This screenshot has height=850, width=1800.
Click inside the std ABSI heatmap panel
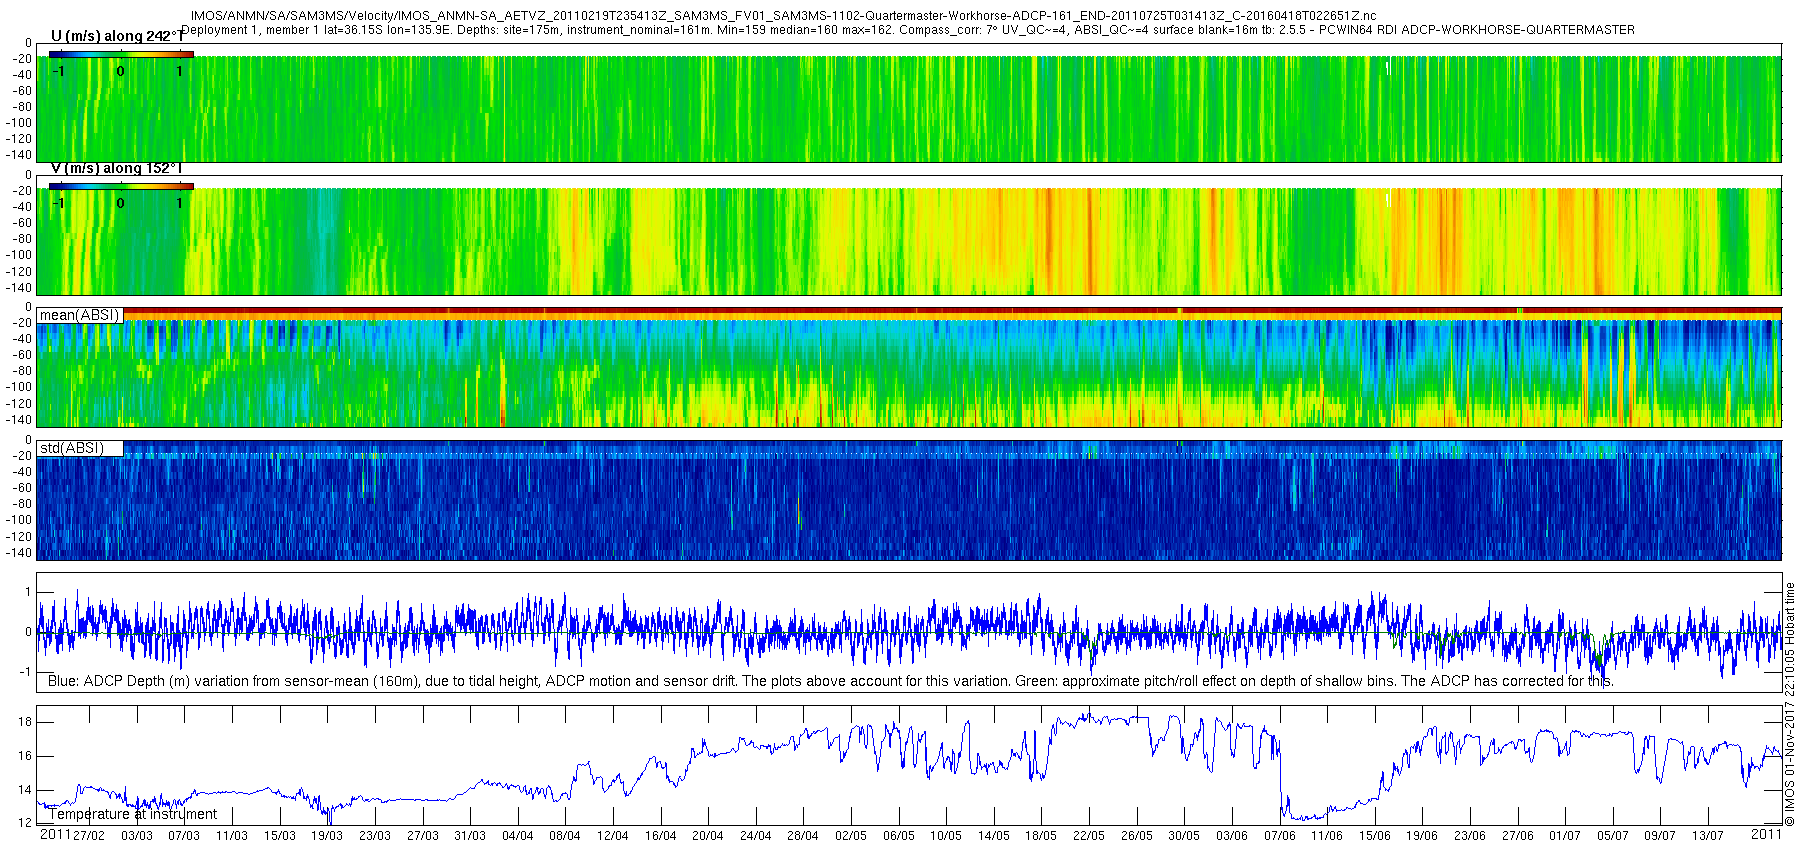(909, 499)
